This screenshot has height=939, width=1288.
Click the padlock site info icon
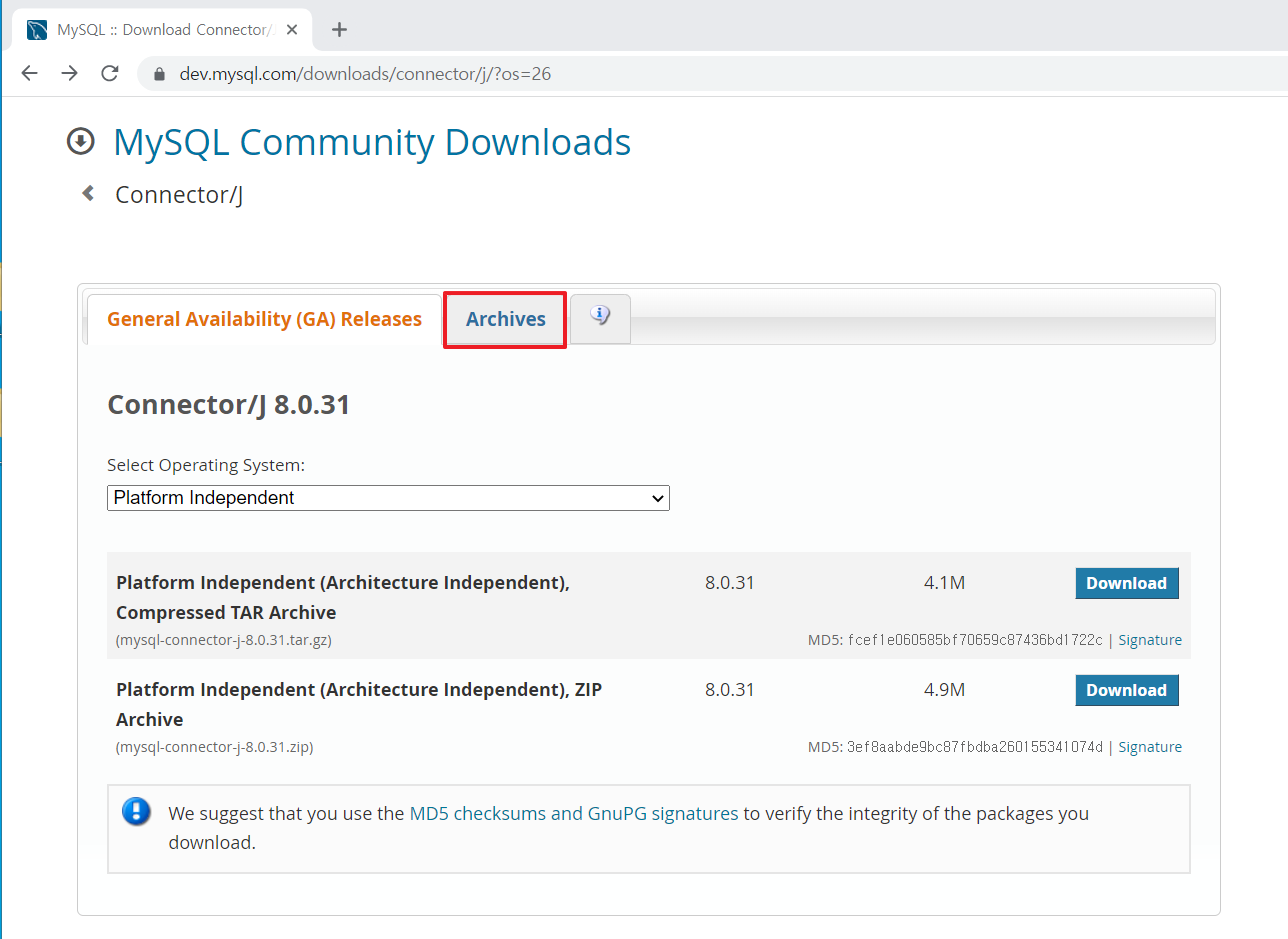159,74
